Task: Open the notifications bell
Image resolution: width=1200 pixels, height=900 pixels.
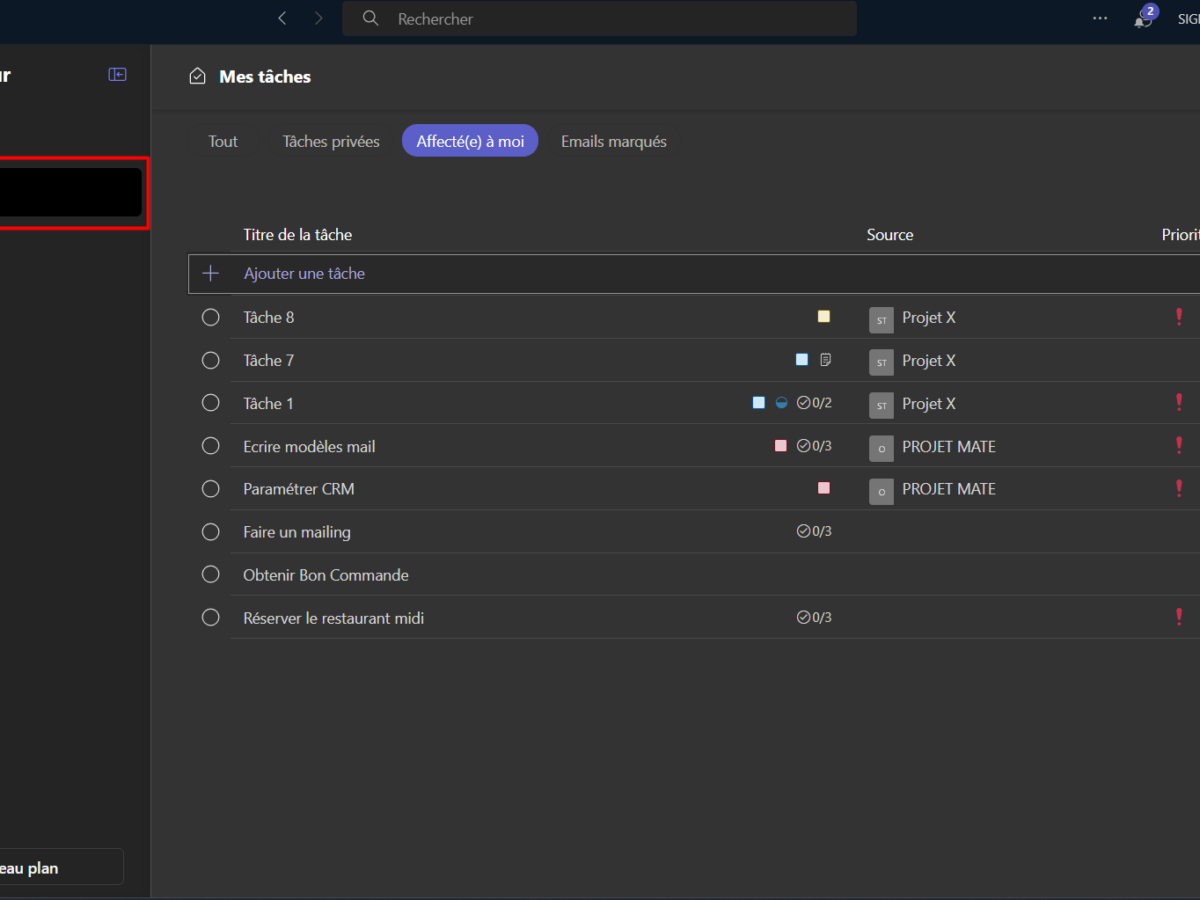Action: pos(1142,19)
